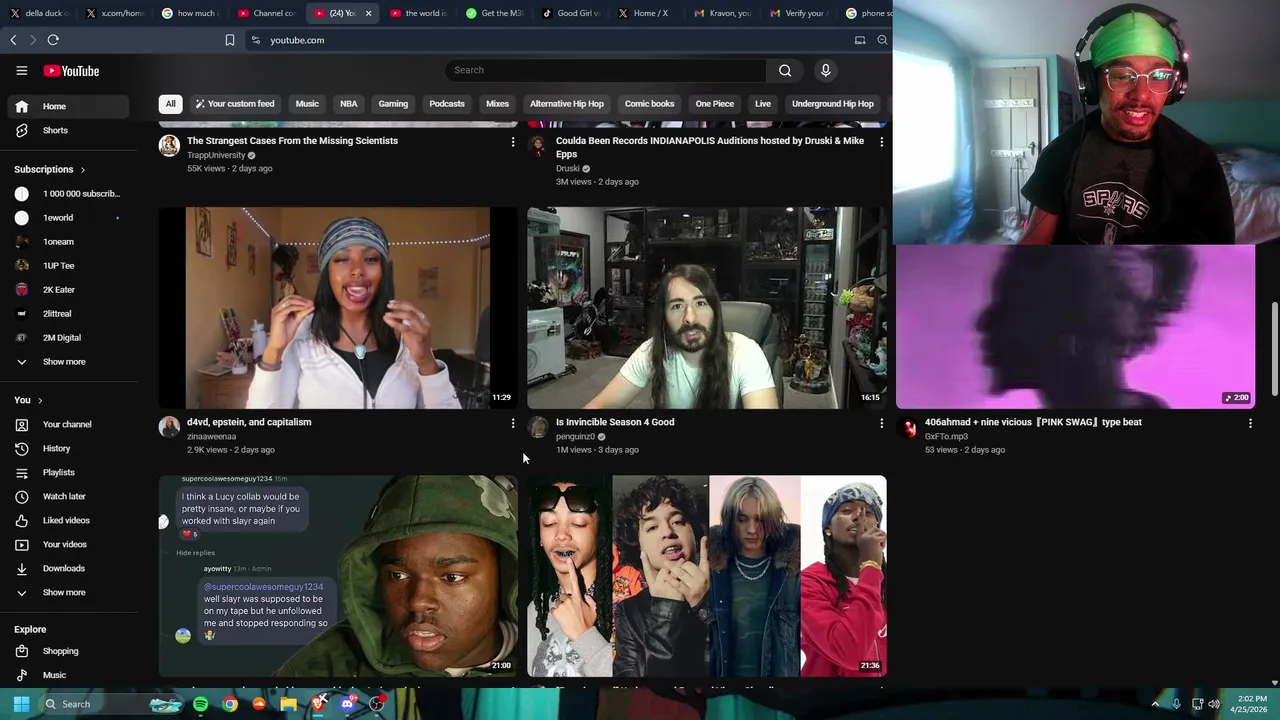Switch to Good Girl TikTok browser tab
The width and height of the screenshot is (1280, 720).
pyautogui.click(x=570, y=13)
